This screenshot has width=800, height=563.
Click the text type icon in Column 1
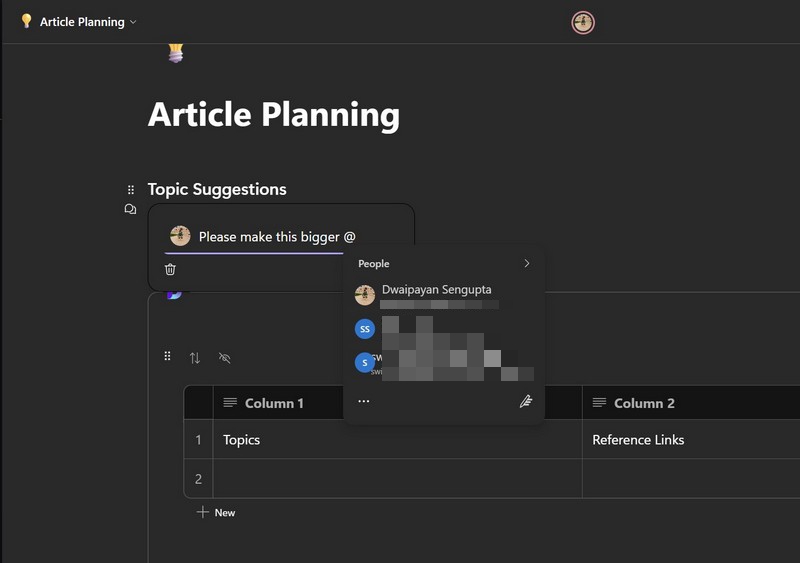(230, 403)
